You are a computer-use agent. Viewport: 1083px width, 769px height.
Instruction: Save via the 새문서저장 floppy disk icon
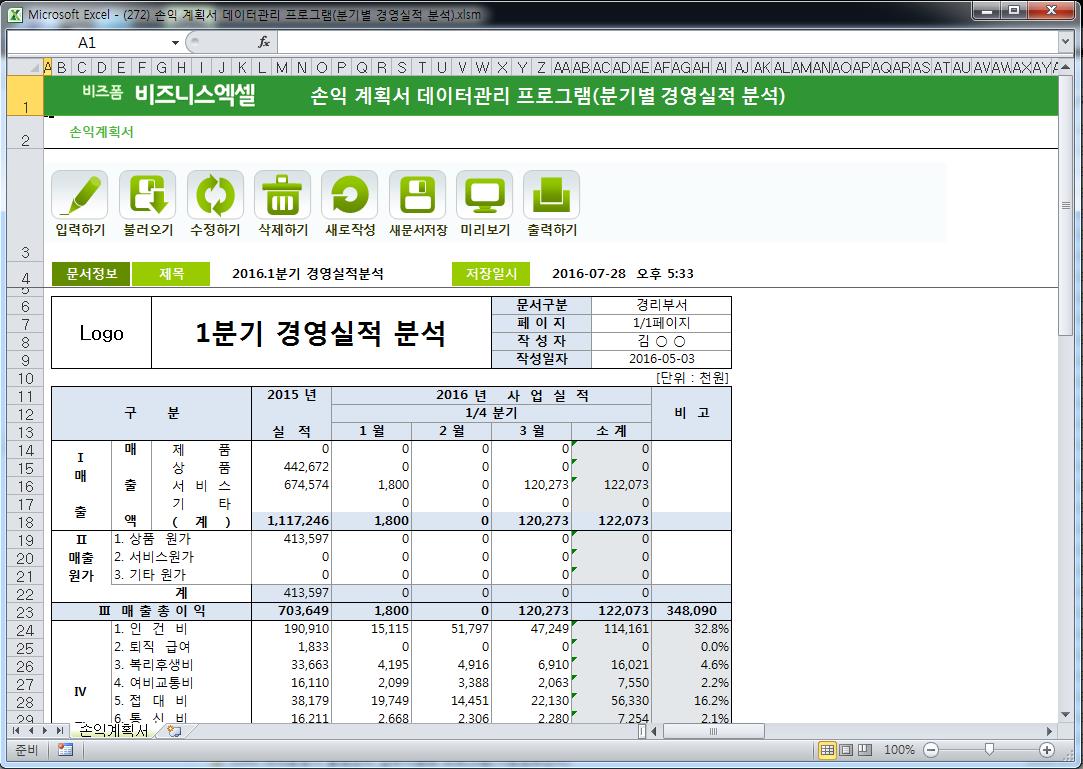point(417,195)
